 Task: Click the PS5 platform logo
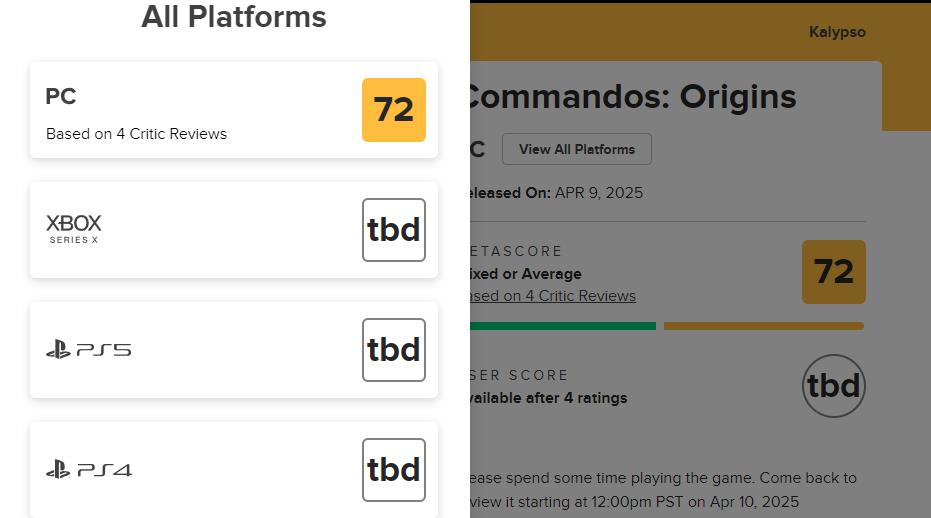[x=88, y=350]
